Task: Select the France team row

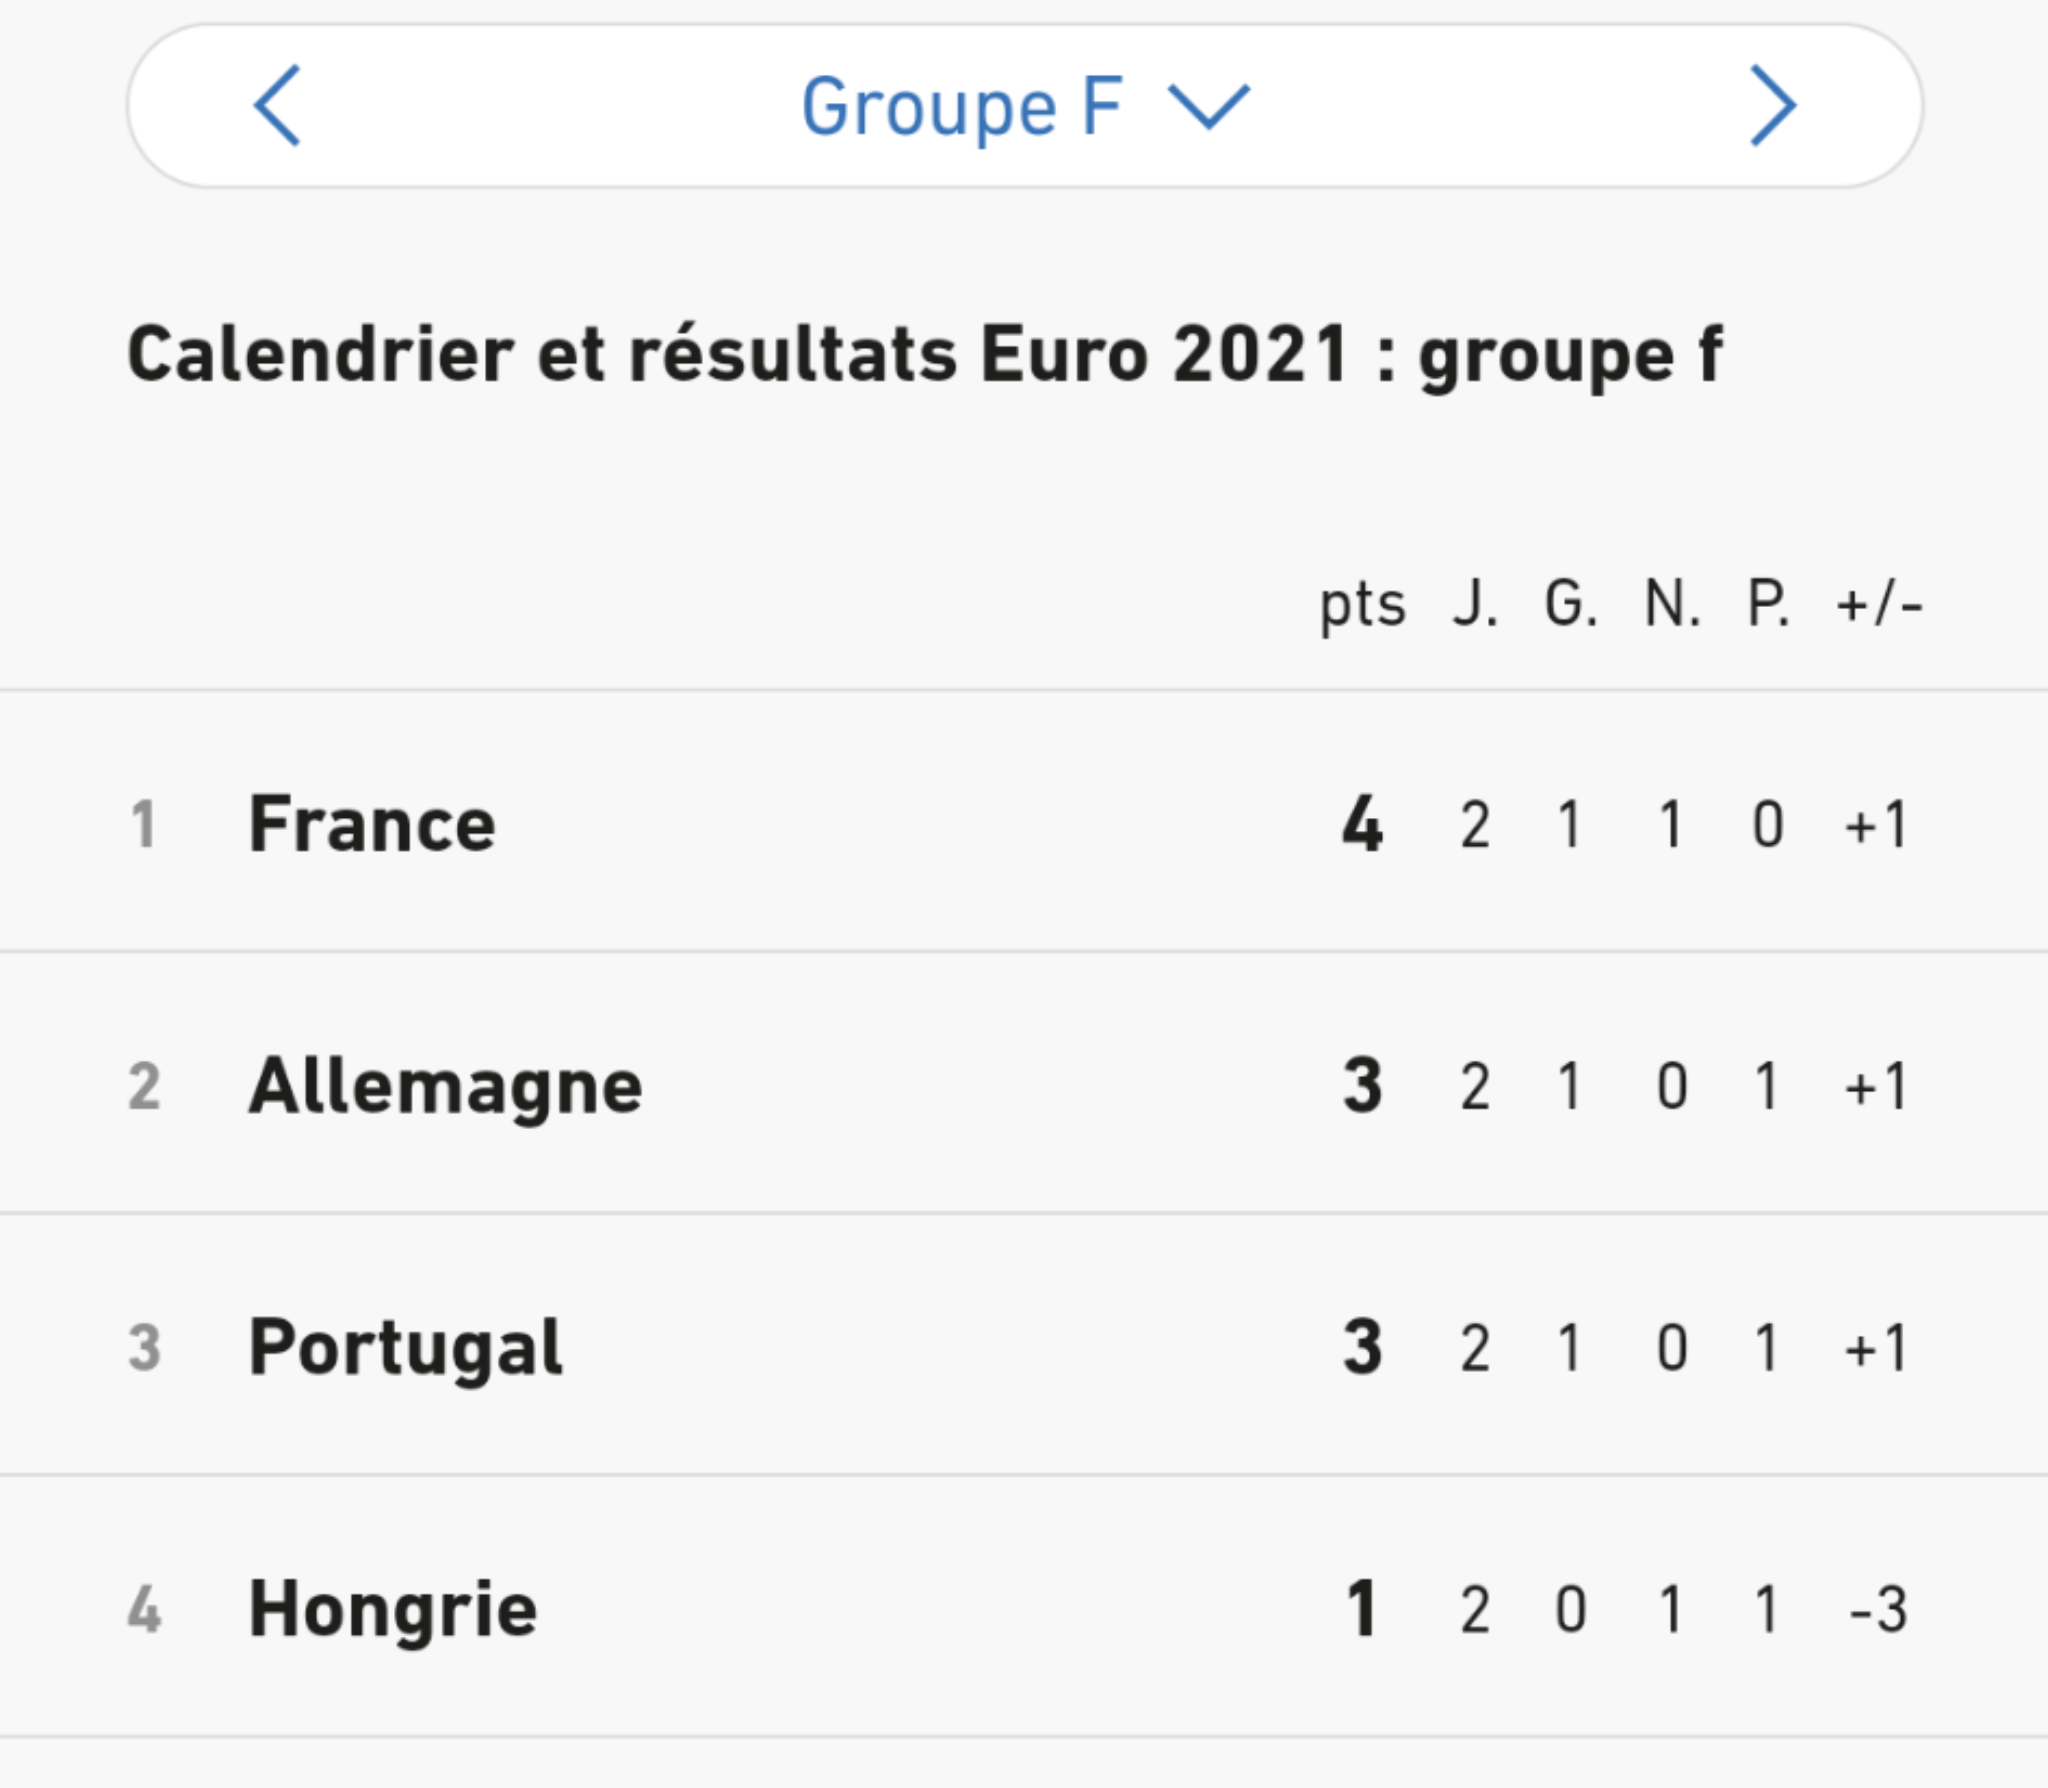Action: tap(372, 824)
